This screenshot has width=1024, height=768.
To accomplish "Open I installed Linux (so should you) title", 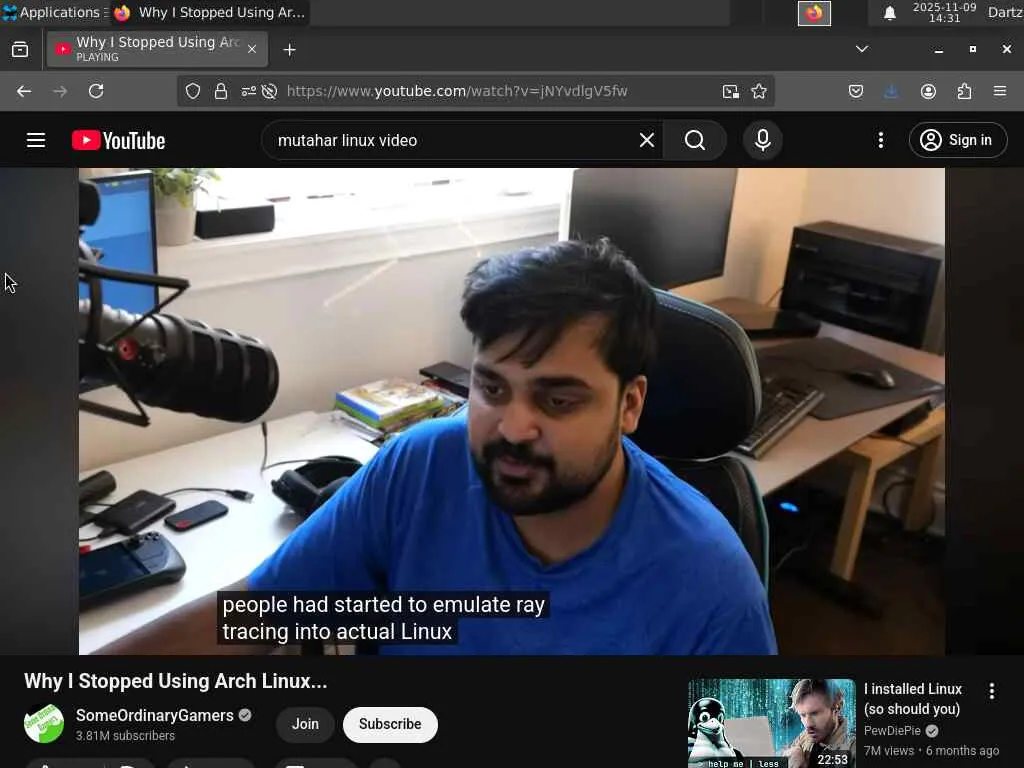I will point(912,699).
